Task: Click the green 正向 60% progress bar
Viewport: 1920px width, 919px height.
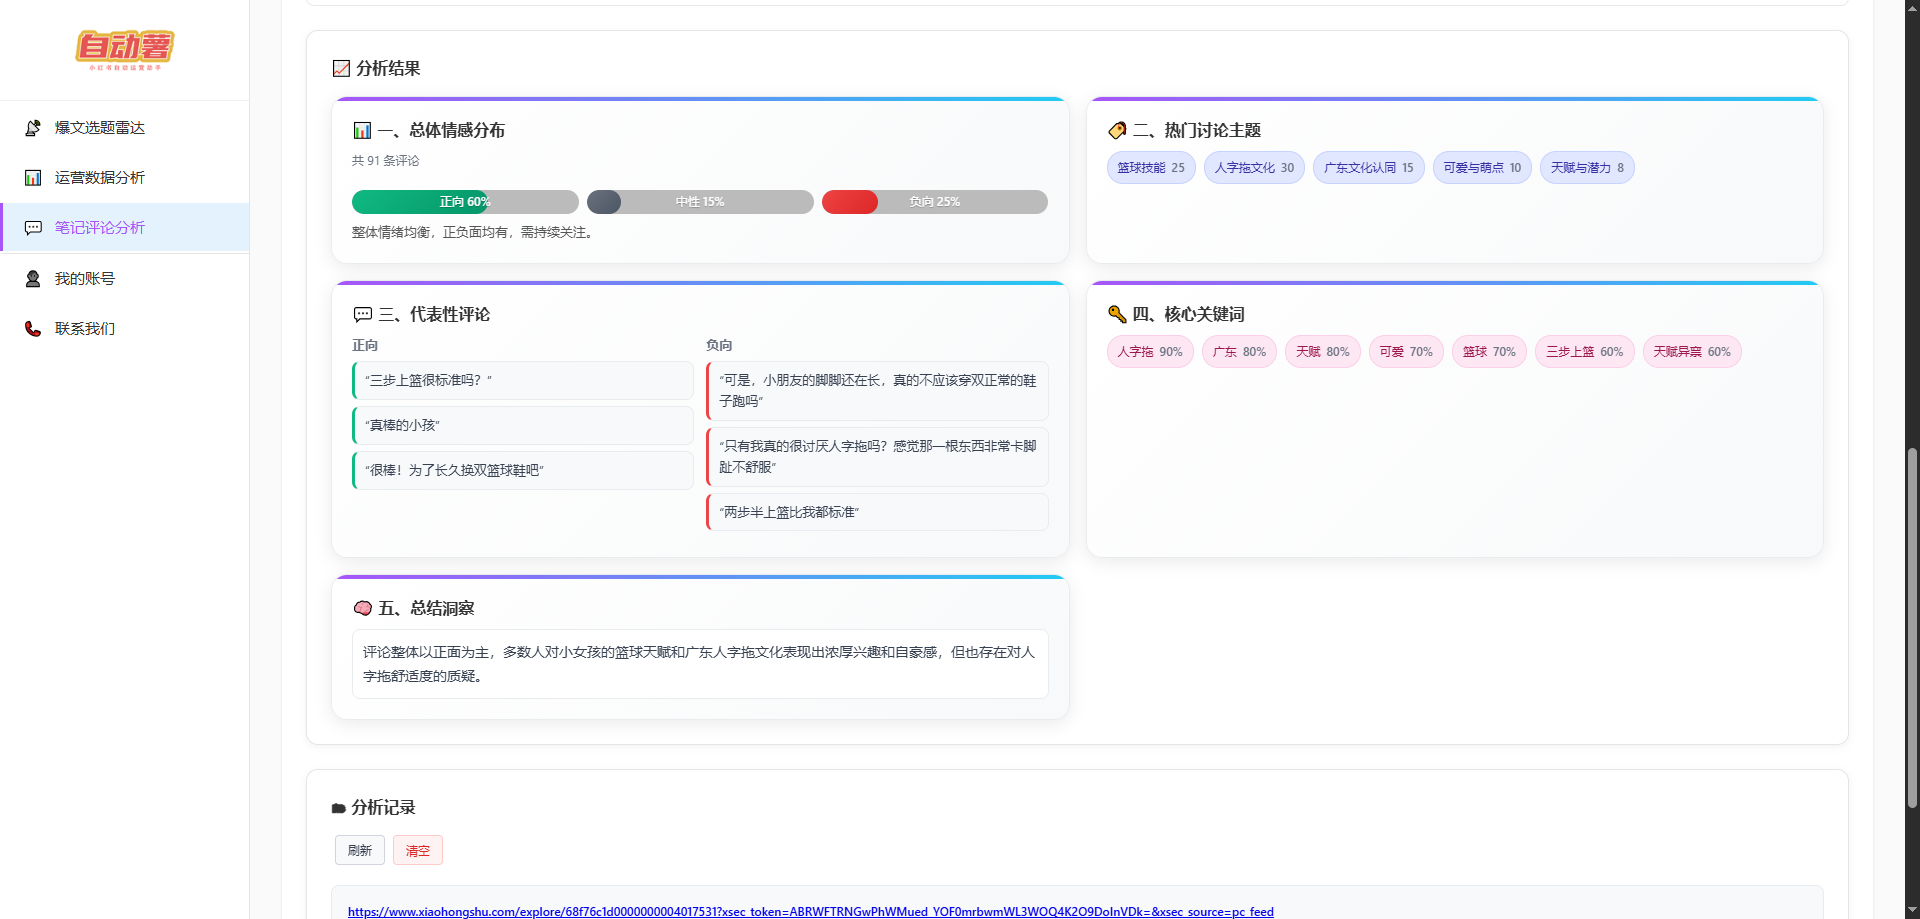Action: [x=464, y=202]
